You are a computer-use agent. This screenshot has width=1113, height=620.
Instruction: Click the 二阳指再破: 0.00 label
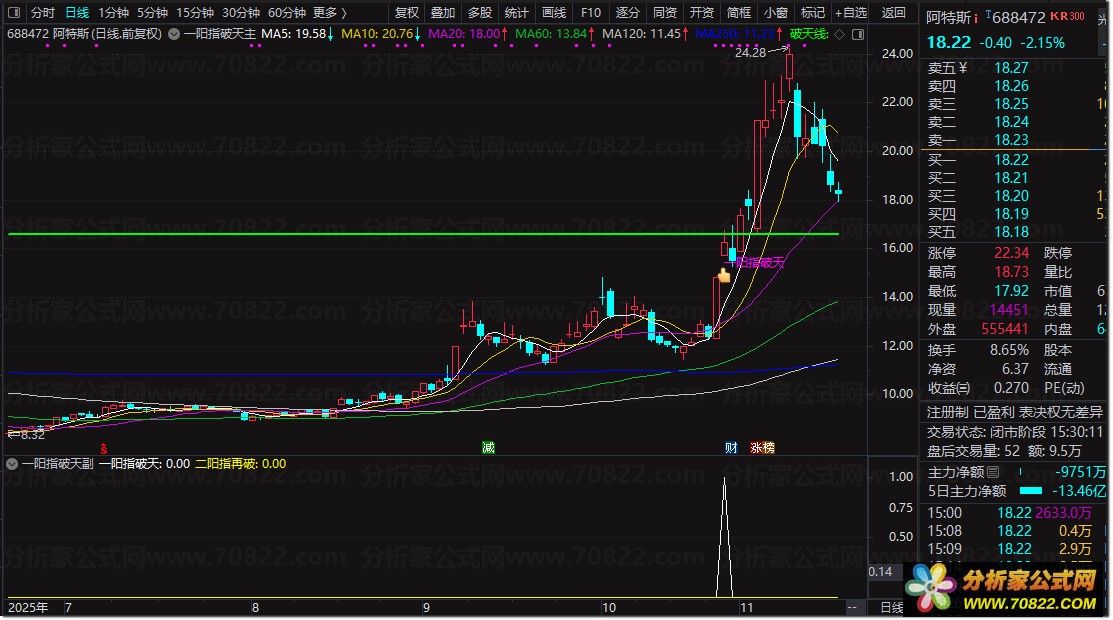tap(241, 464)
